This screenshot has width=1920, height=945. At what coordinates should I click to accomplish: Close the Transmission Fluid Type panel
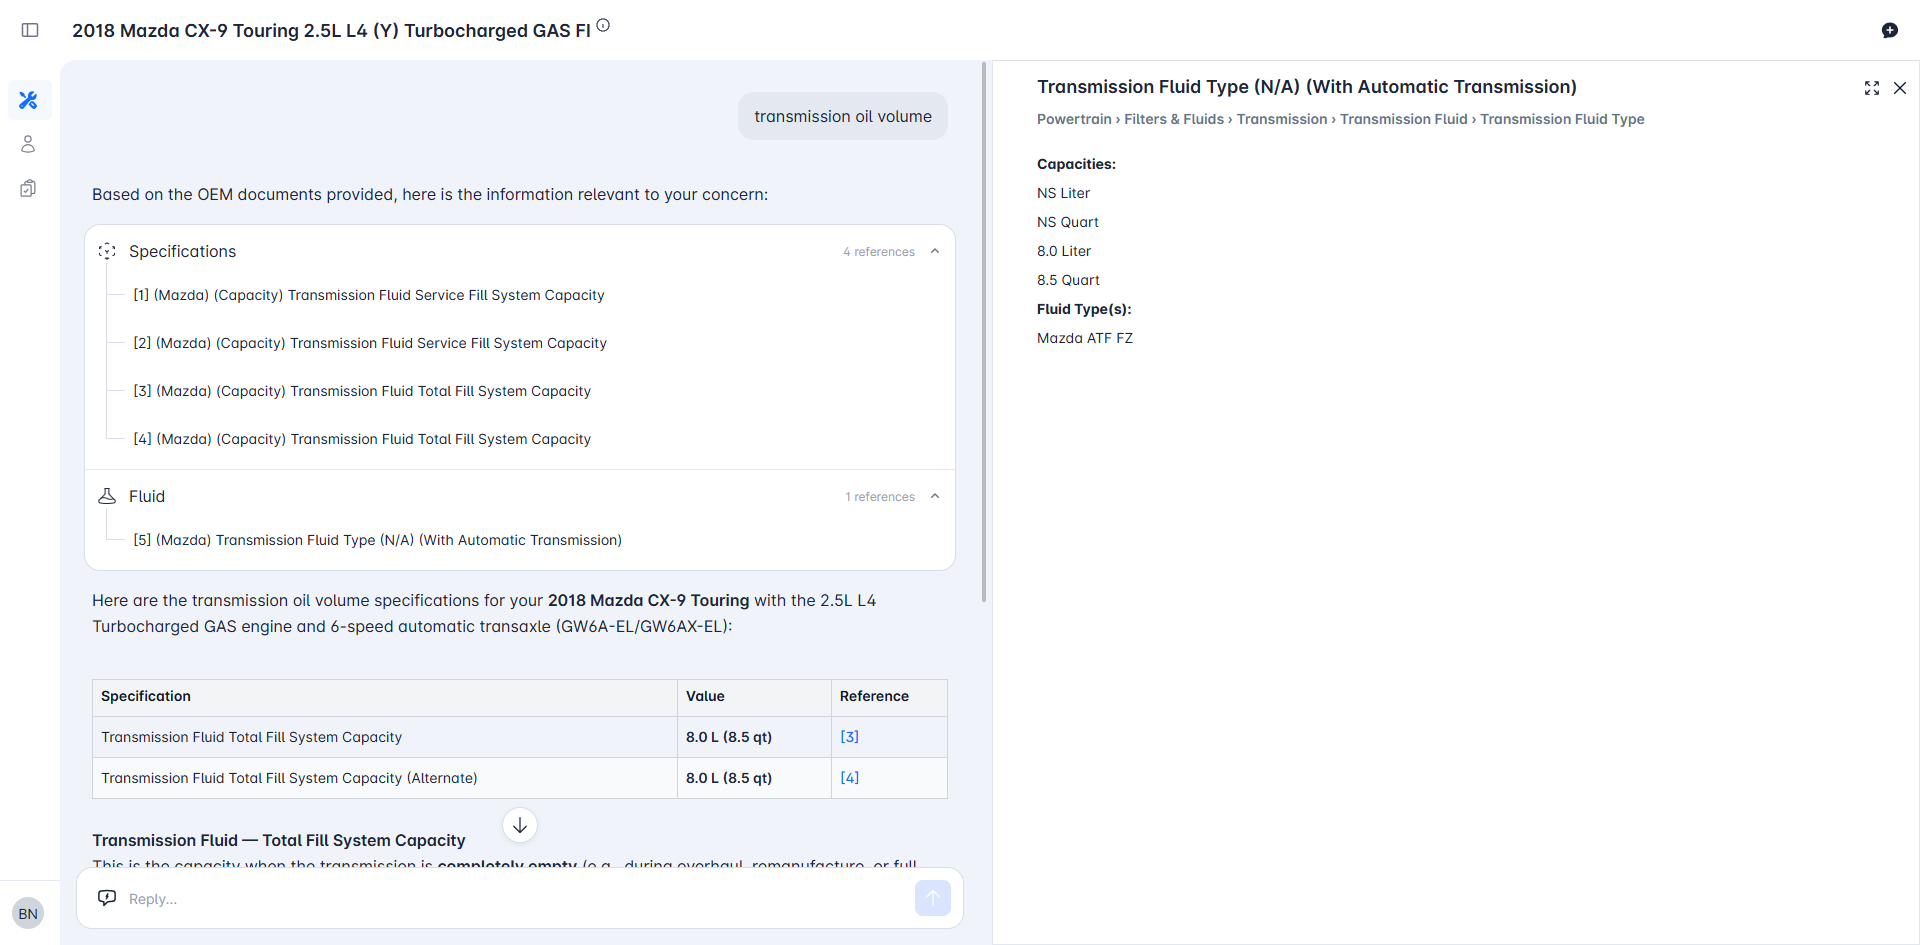(x=1900, y=88)
